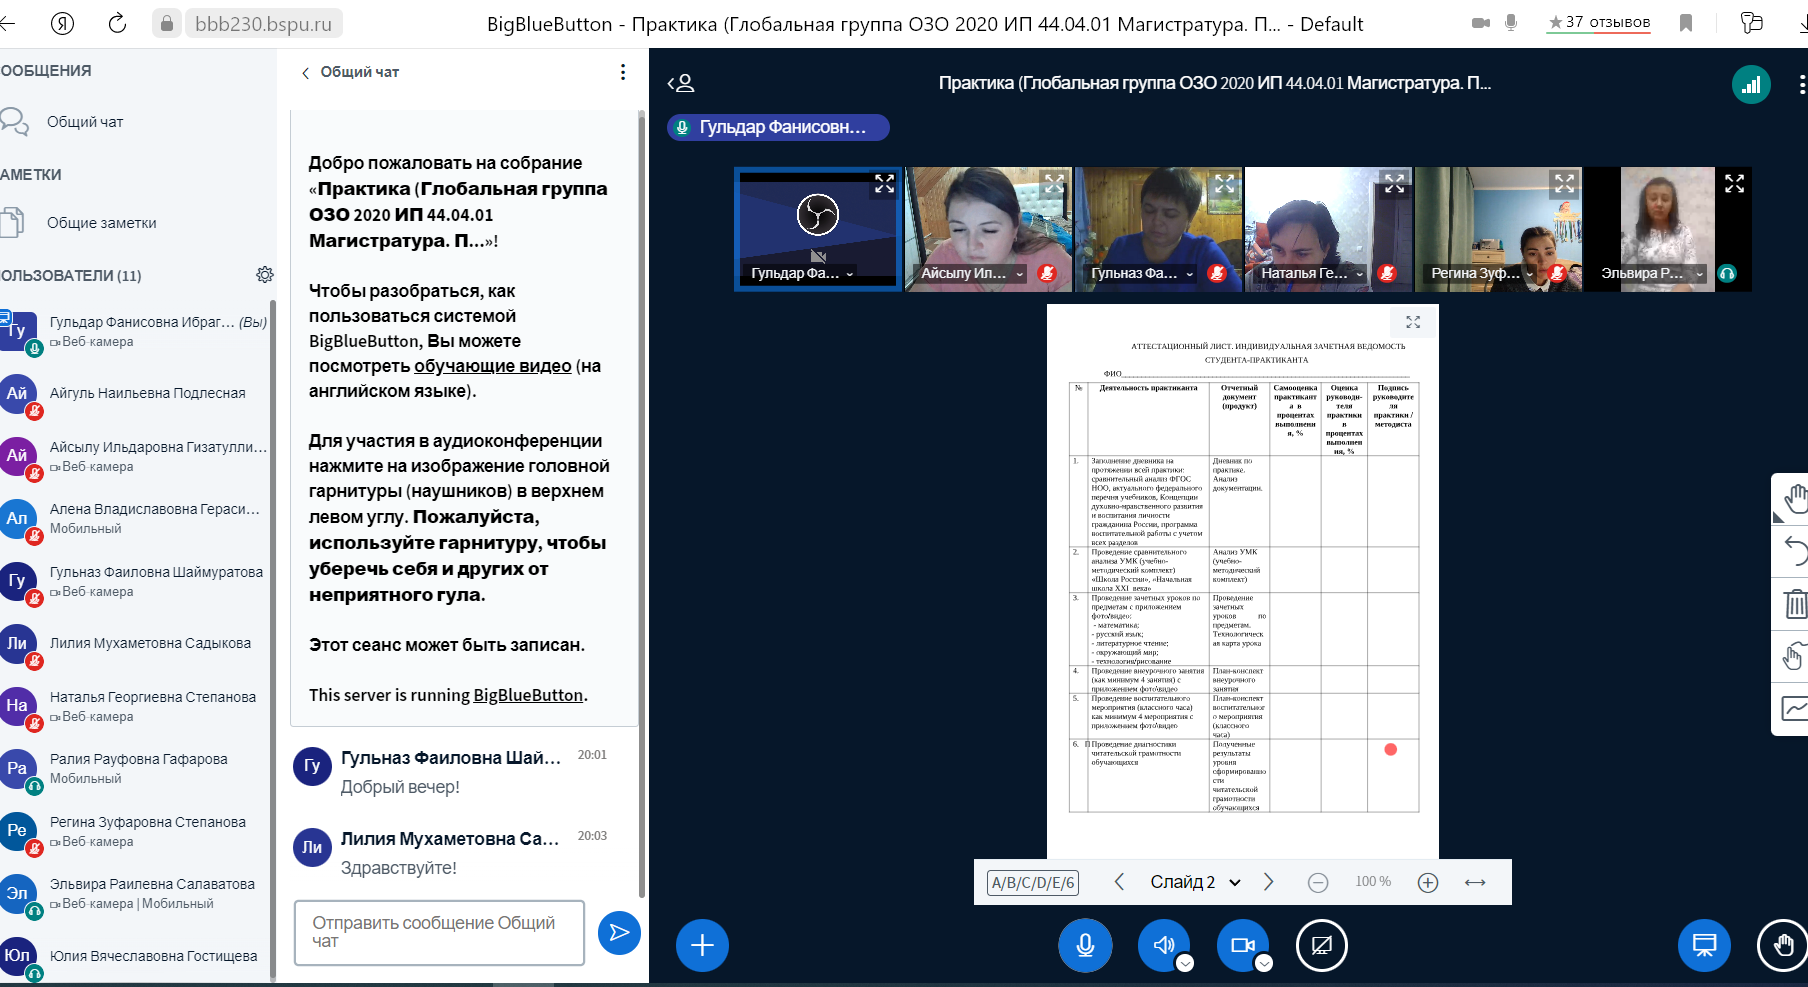The height and width of the screenshot is (987, 1808).
Task: Open dropdown on Айсылу webcam name
Action: [1020, 274]
